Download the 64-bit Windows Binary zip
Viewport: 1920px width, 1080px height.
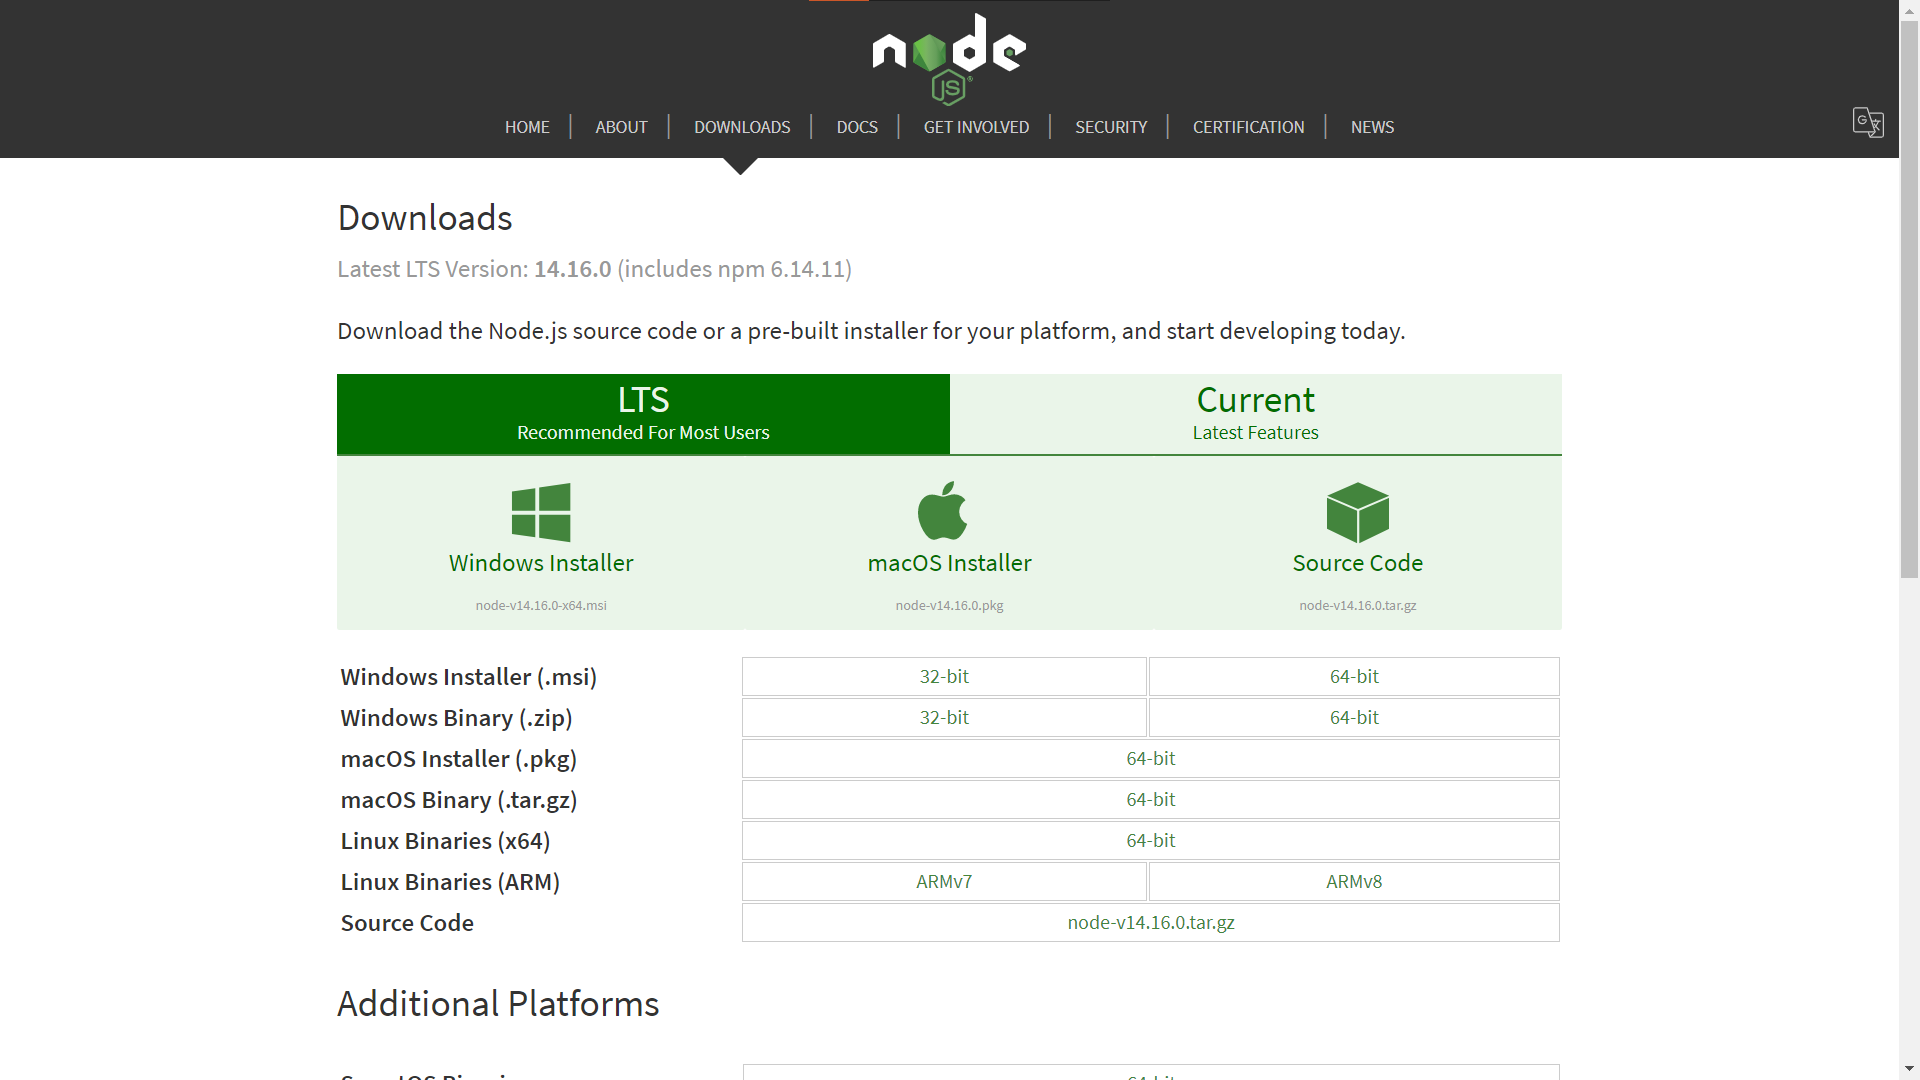click(1353, 717)
